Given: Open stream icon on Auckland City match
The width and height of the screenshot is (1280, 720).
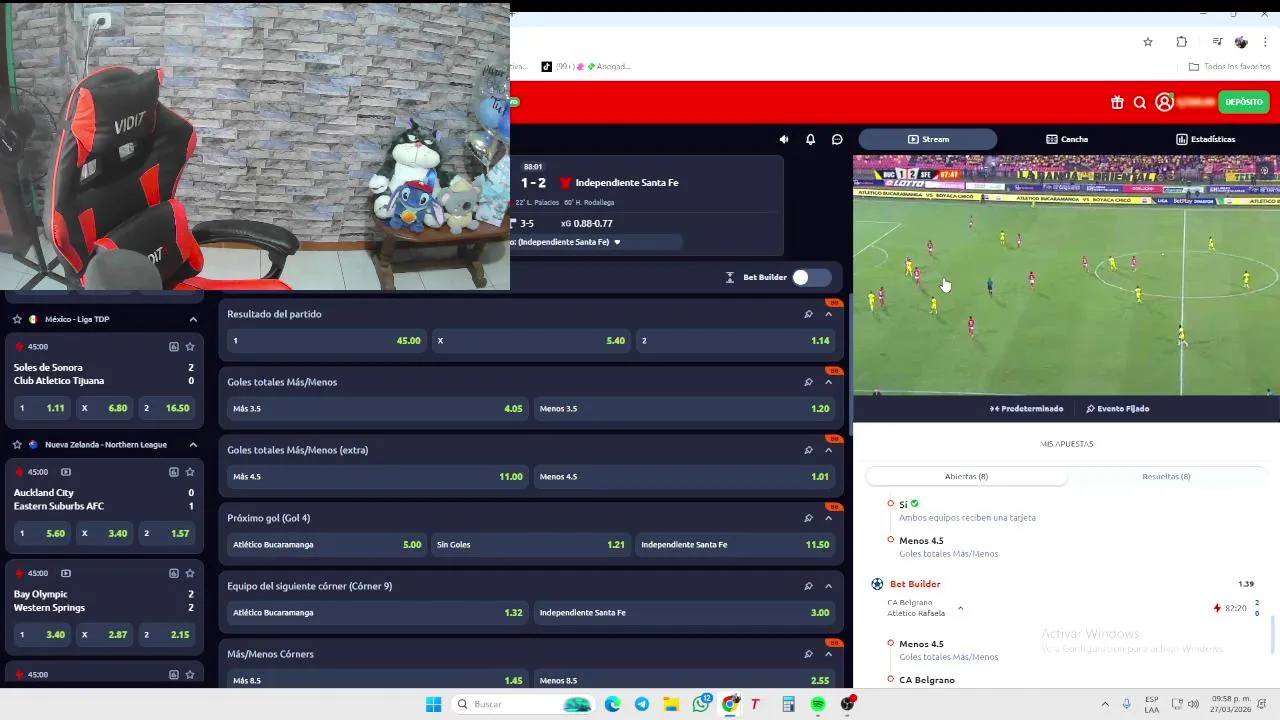Looking at the screenshot, I should (66, 472).
